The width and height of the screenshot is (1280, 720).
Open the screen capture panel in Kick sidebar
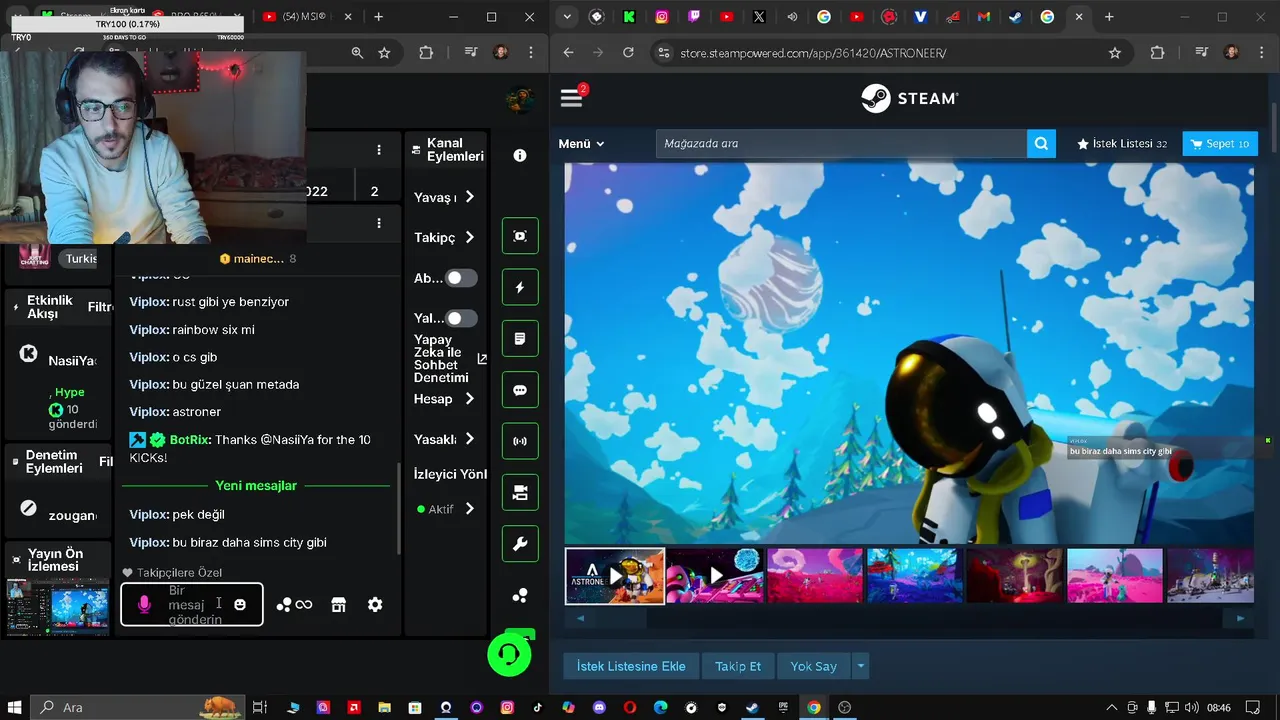coord(520,236)
